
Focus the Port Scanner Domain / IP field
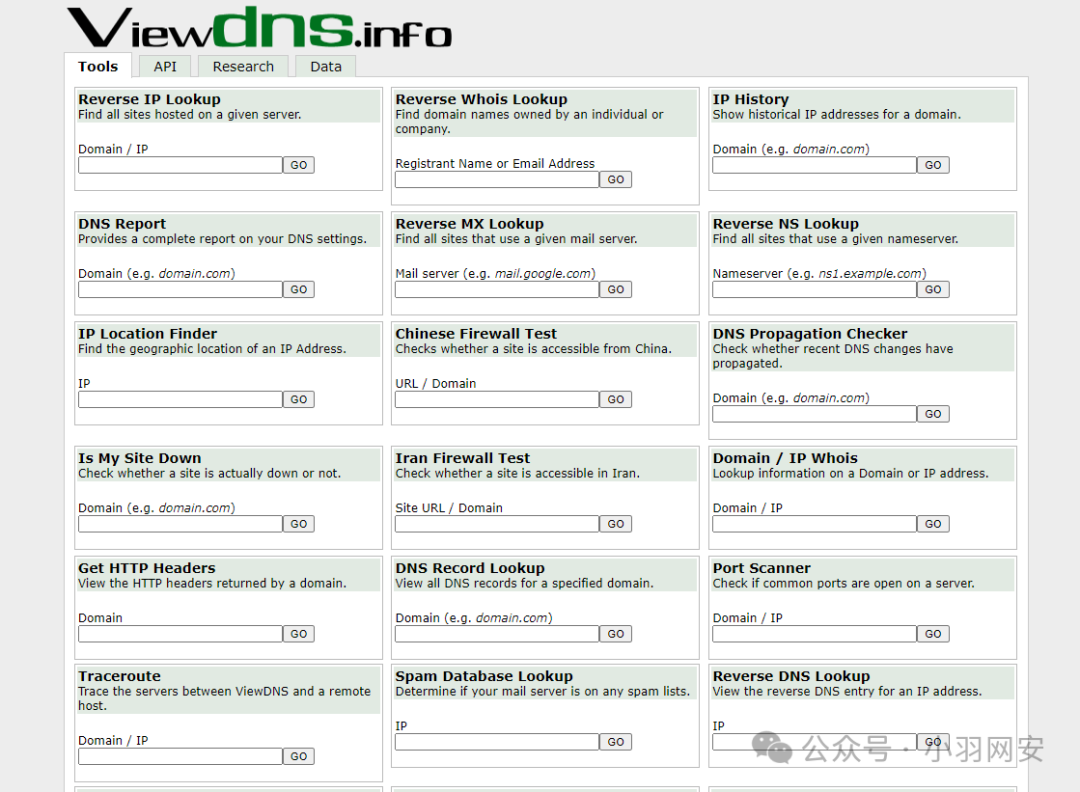815,634
